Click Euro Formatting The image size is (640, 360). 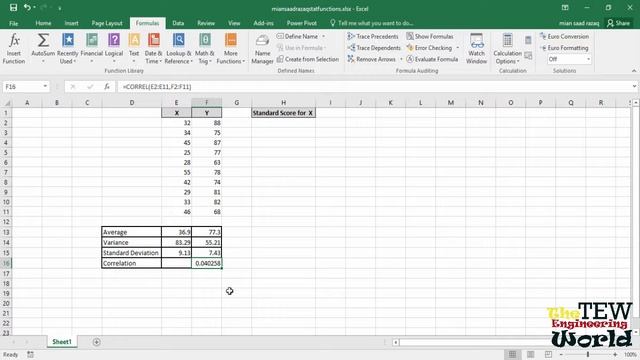click(564, 48)
